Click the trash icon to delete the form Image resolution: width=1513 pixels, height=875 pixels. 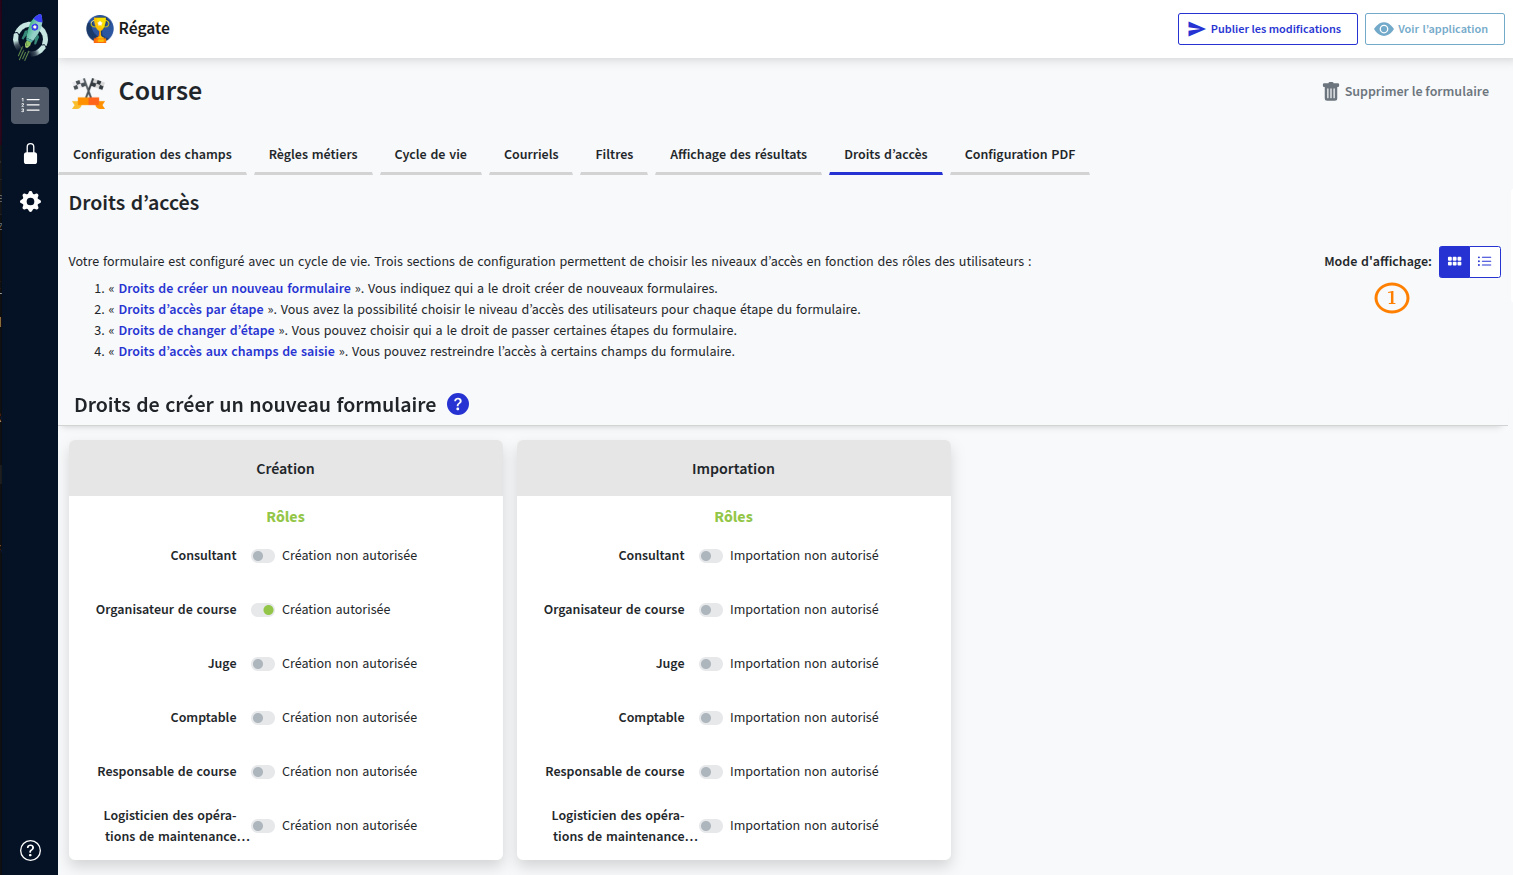point(1330,91)
